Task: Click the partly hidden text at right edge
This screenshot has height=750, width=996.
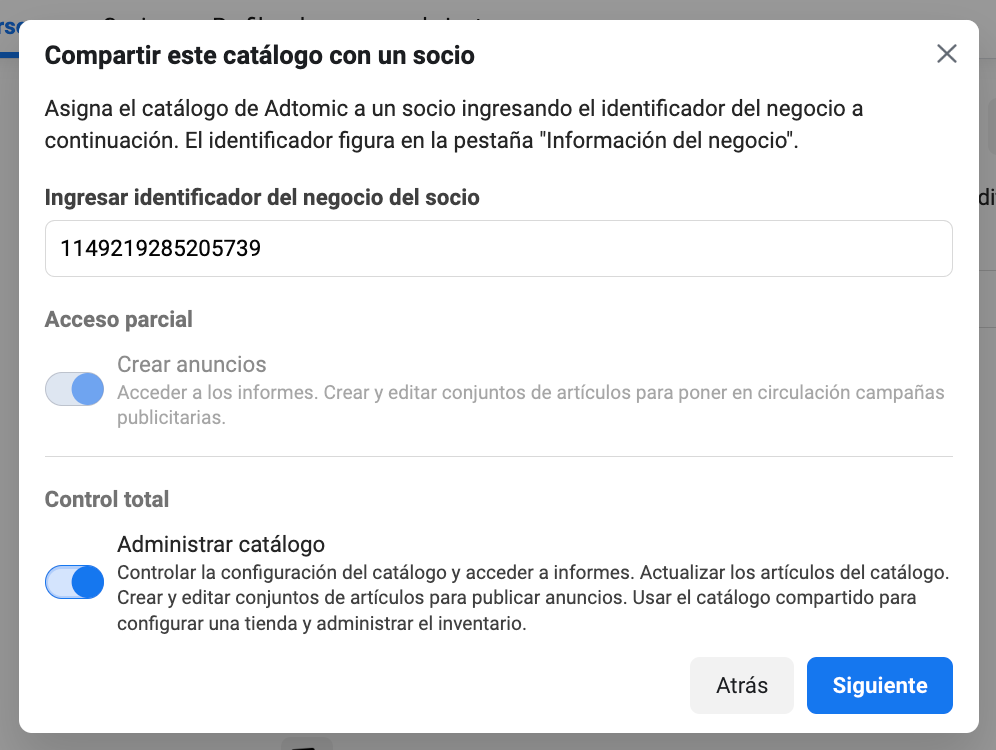Action: [987, 198]
